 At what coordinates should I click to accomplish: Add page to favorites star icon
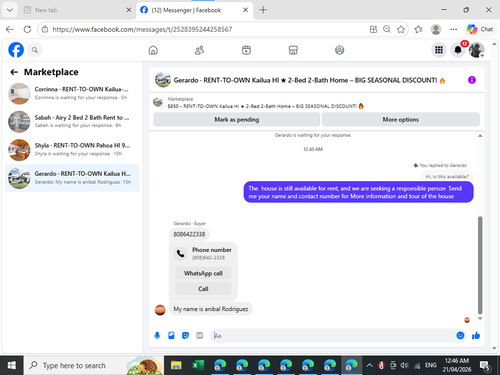401,29
